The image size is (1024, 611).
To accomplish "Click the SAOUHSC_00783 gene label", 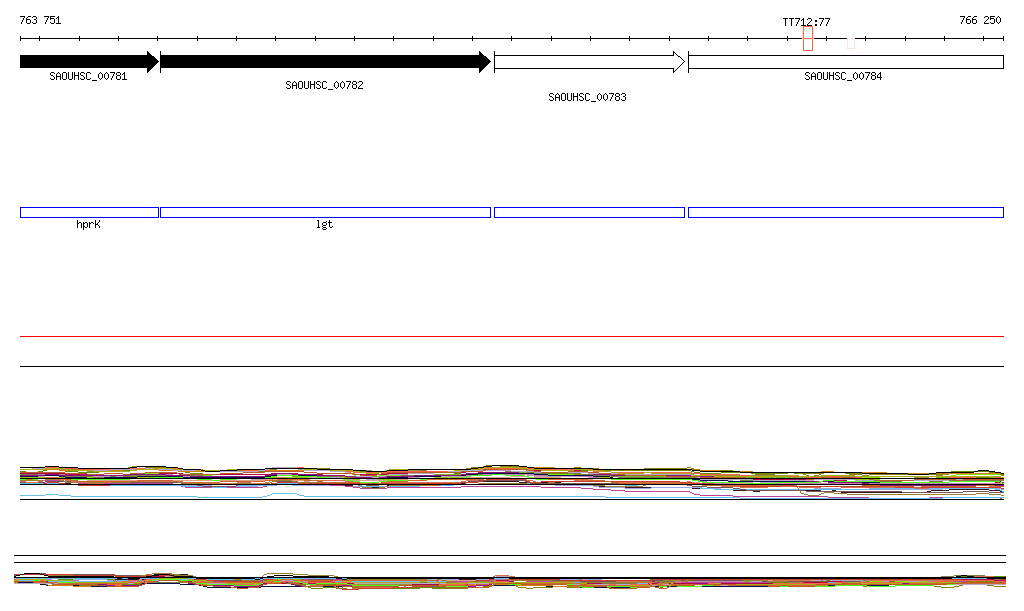I will click(x=587, y=98).
